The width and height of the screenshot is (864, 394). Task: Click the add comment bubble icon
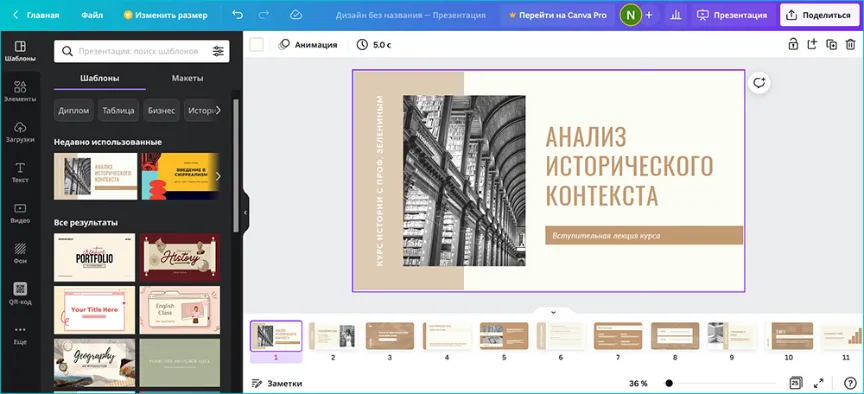pos(759,83)
